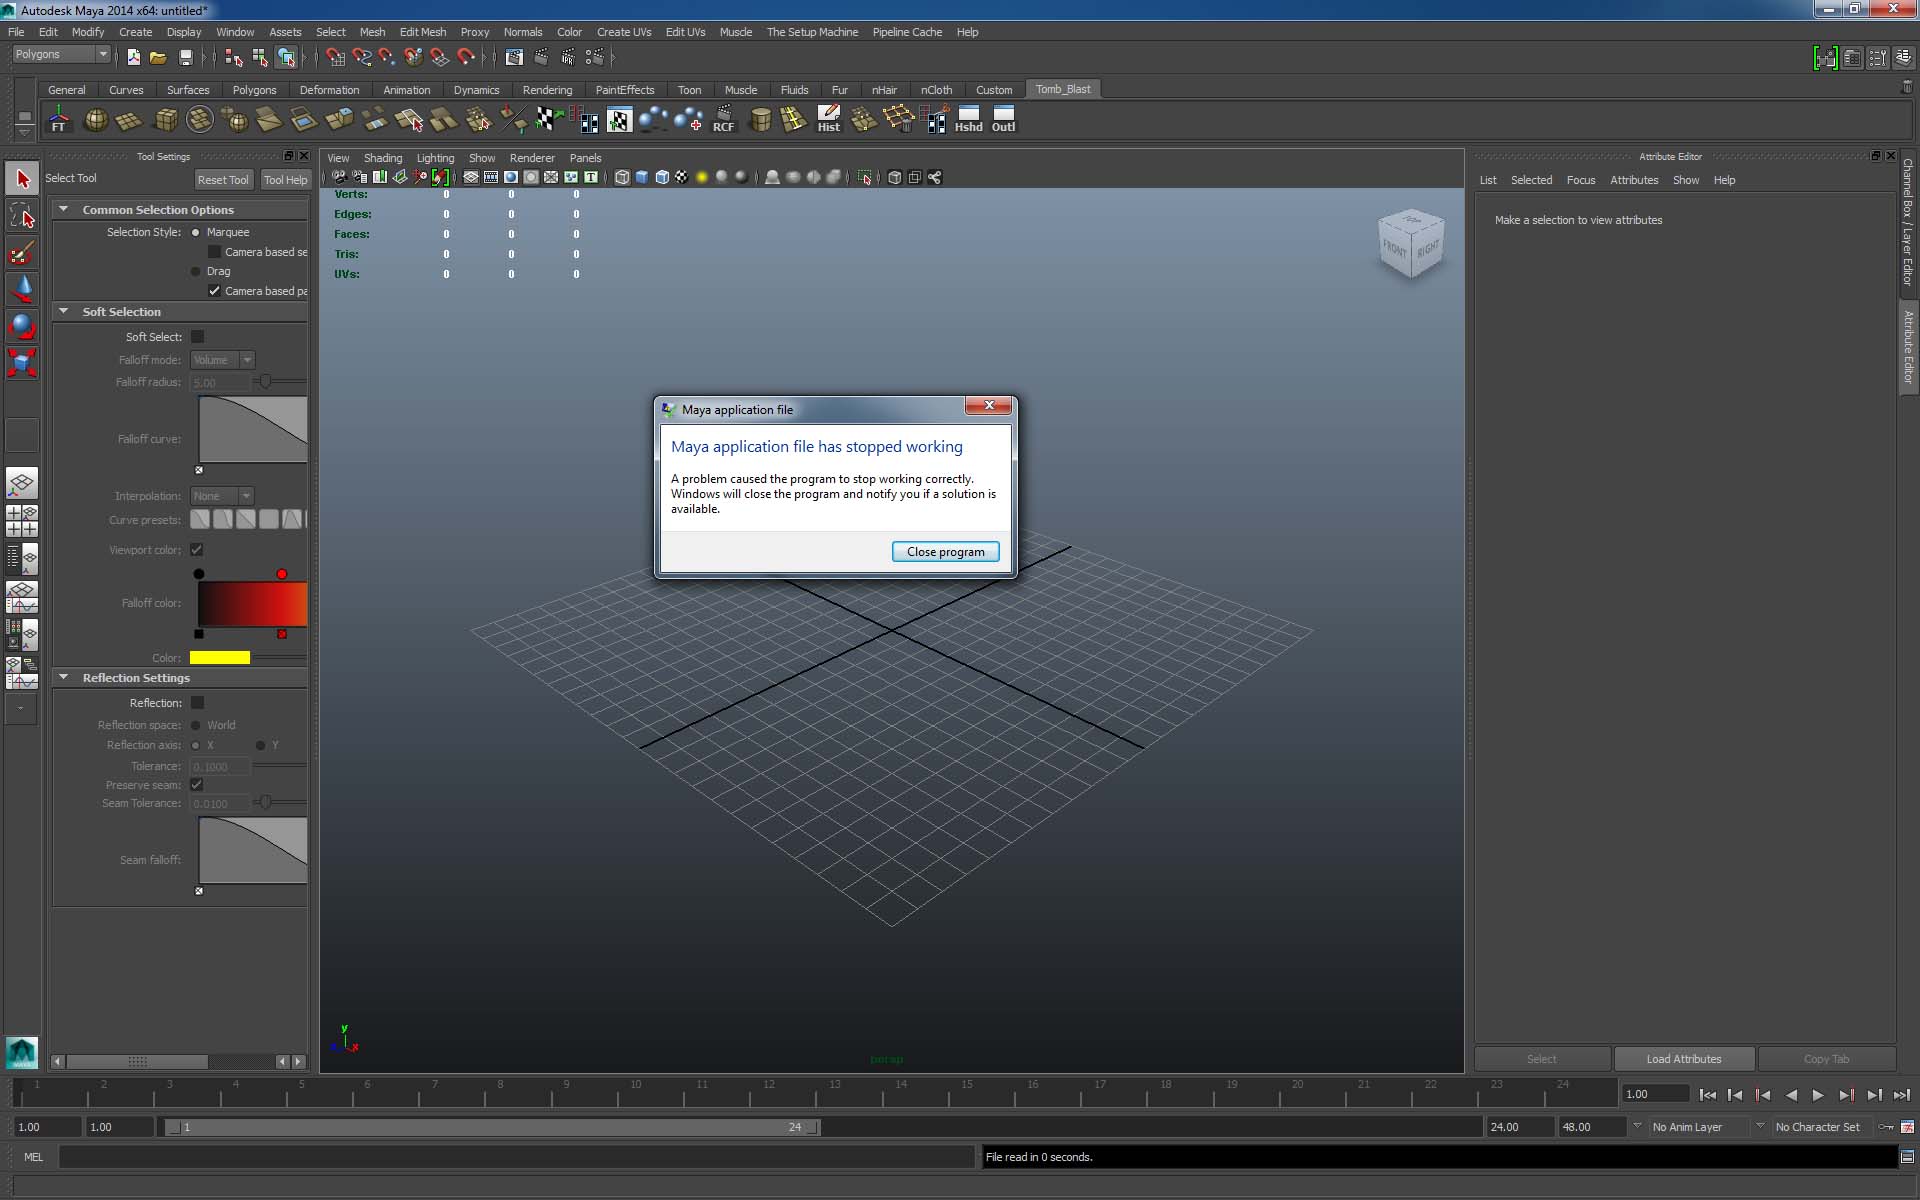This screenshot has width=1920, height=1200.
Task: Click the yellow Color swatch
Action: (x=220, y=658)
